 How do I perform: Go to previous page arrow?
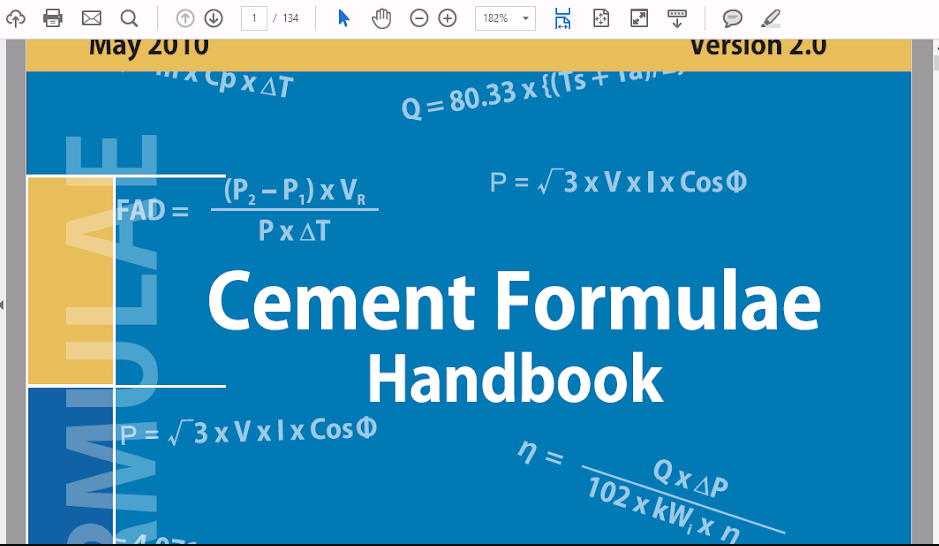185,18
